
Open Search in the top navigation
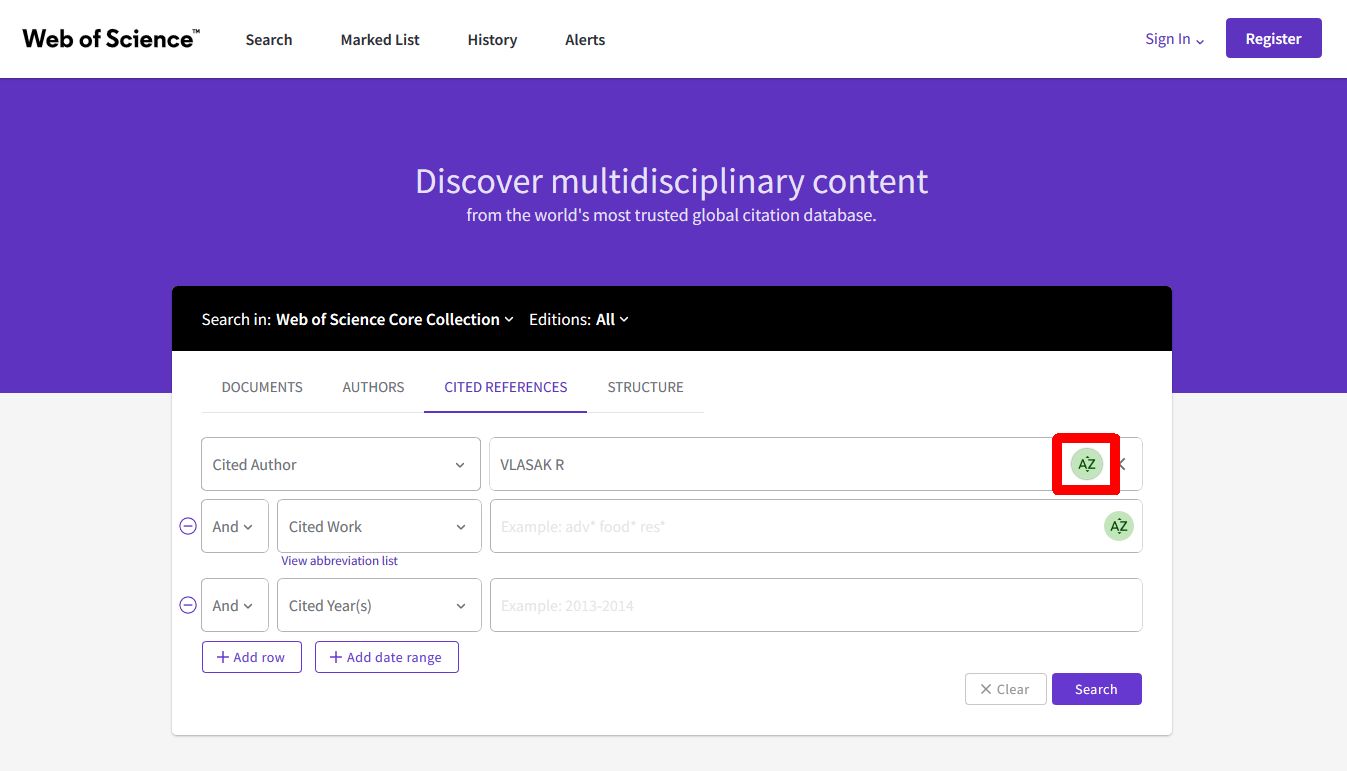(269, 40)
